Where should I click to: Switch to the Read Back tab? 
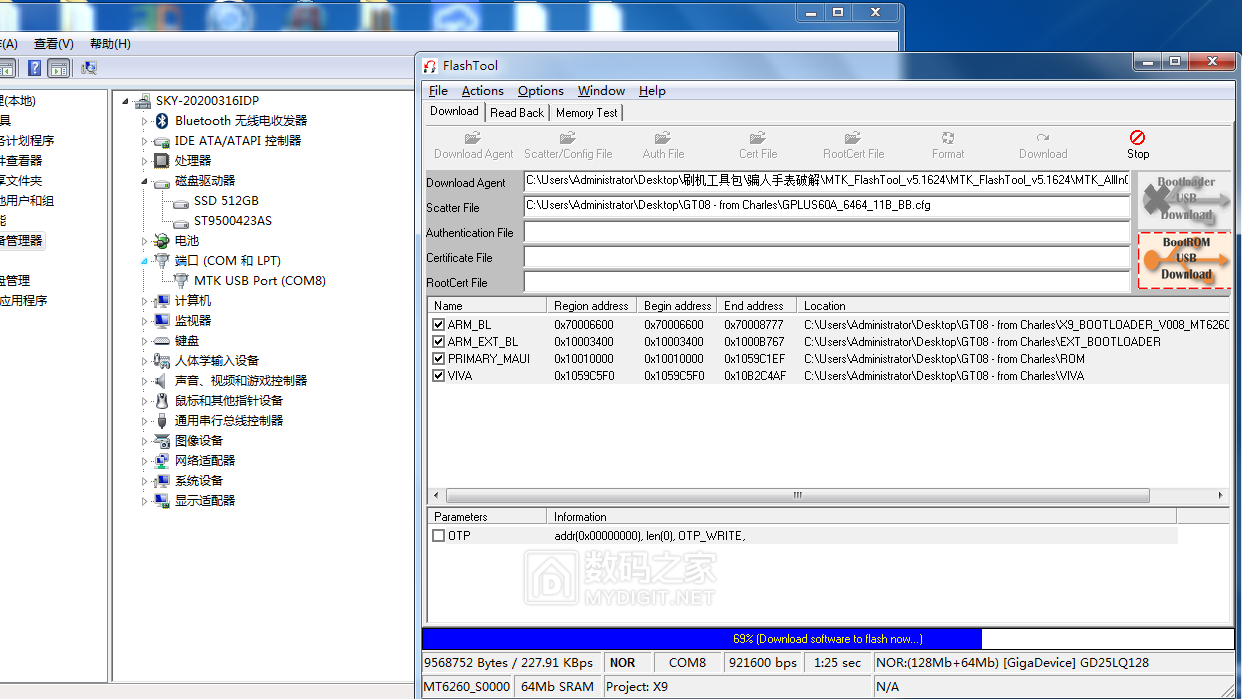(x=517, y=113)
